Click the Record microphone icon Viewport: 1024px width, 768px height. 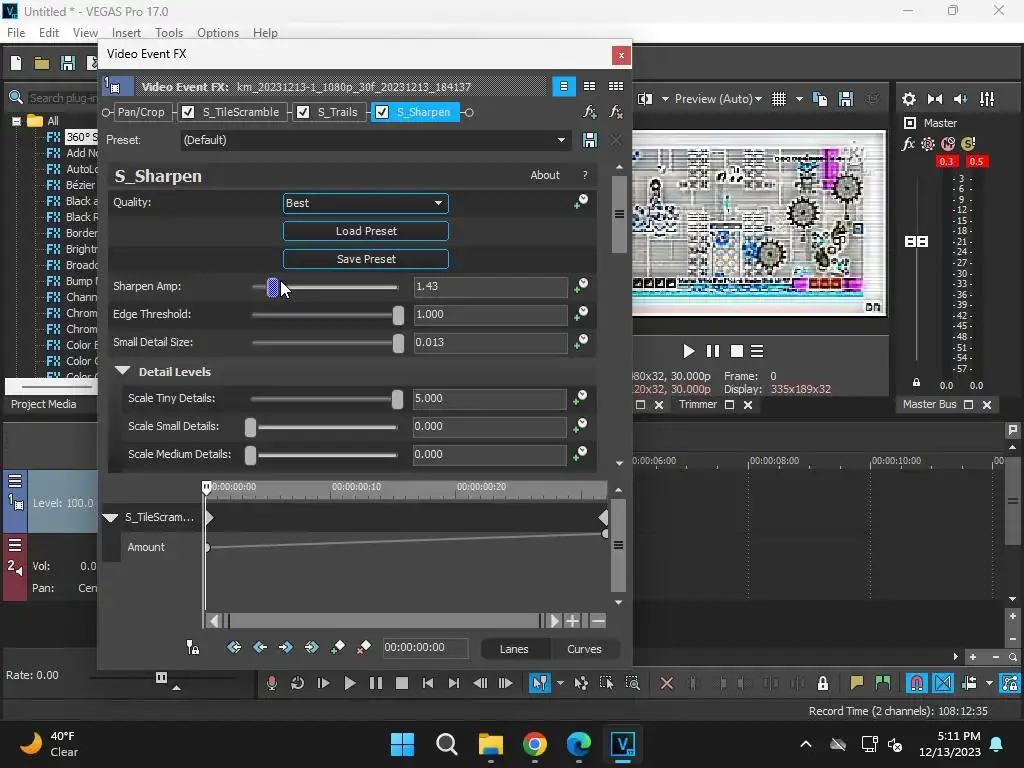[272, 683]
